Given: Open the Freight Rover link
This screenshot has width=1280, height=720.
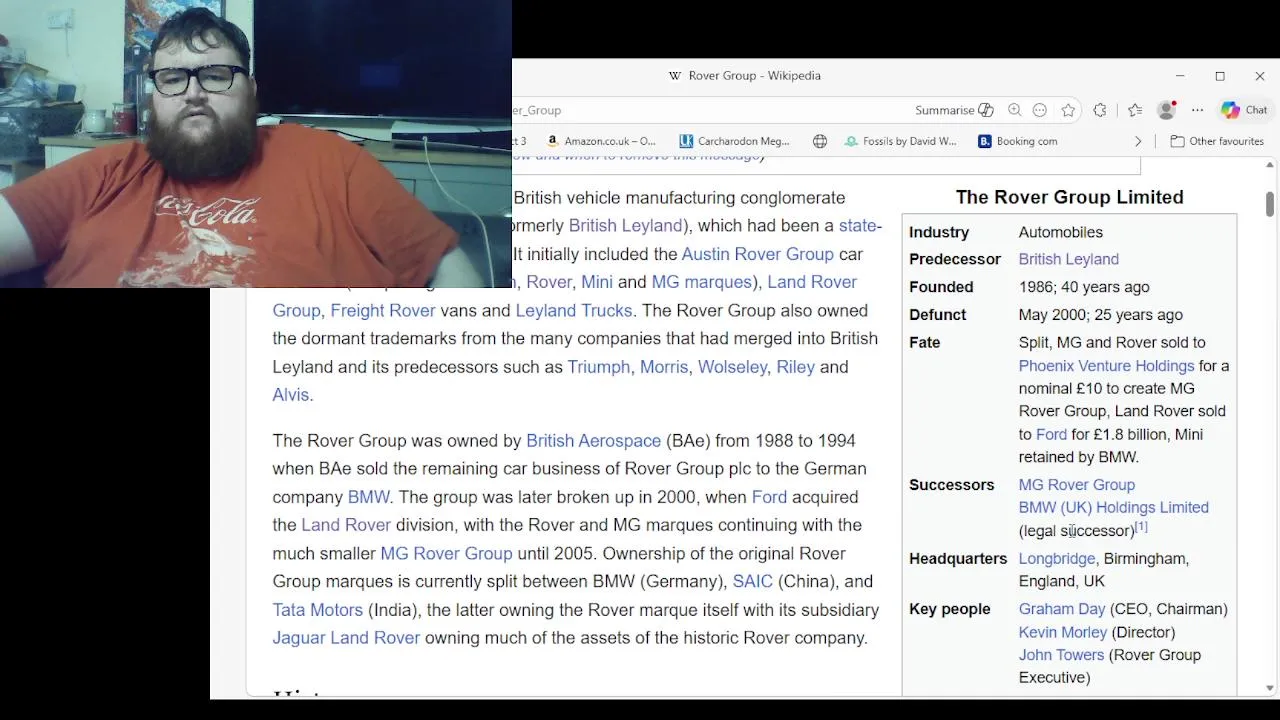Looking at the screenshot, I should (383, 311).
